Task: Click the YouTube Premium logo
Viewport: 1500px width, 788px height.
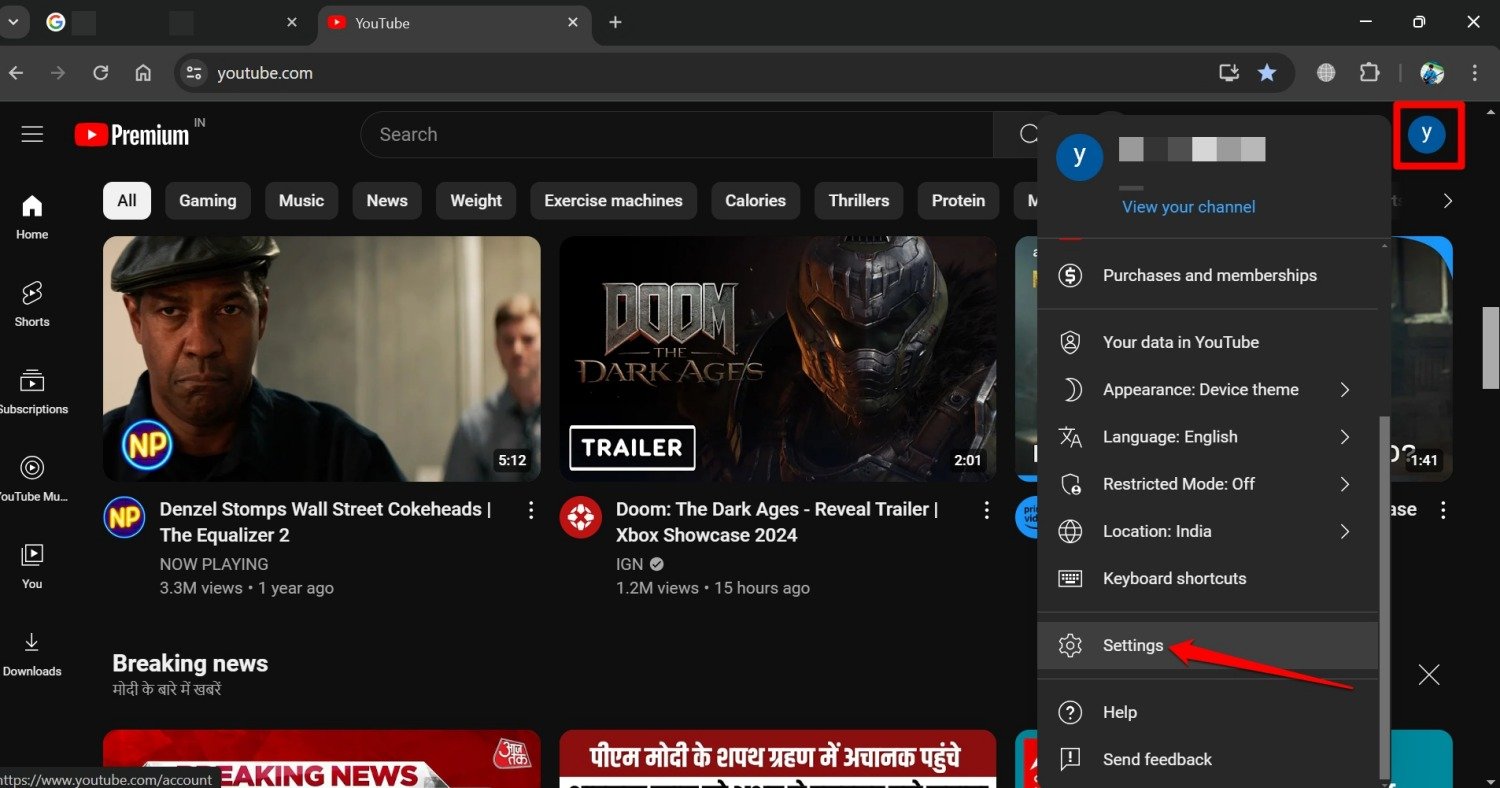Action: click(x=132, y=135)
